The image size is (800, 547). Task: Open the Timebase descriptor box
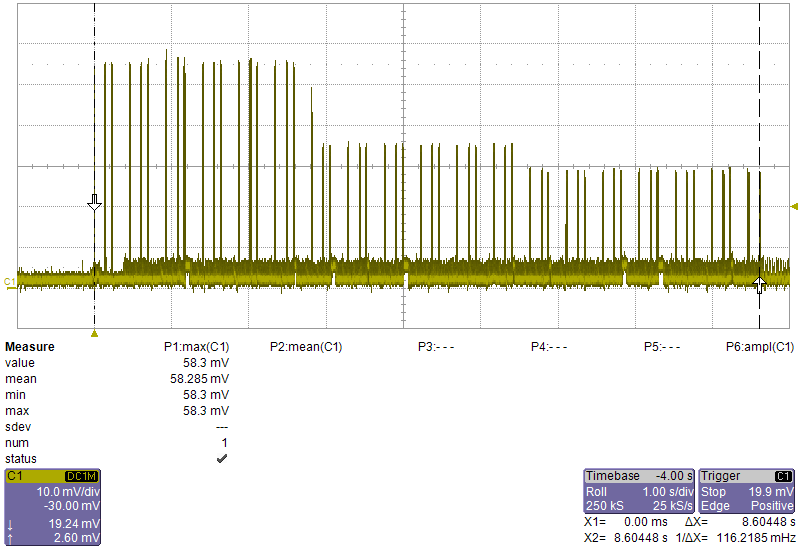tap(639, 491)
